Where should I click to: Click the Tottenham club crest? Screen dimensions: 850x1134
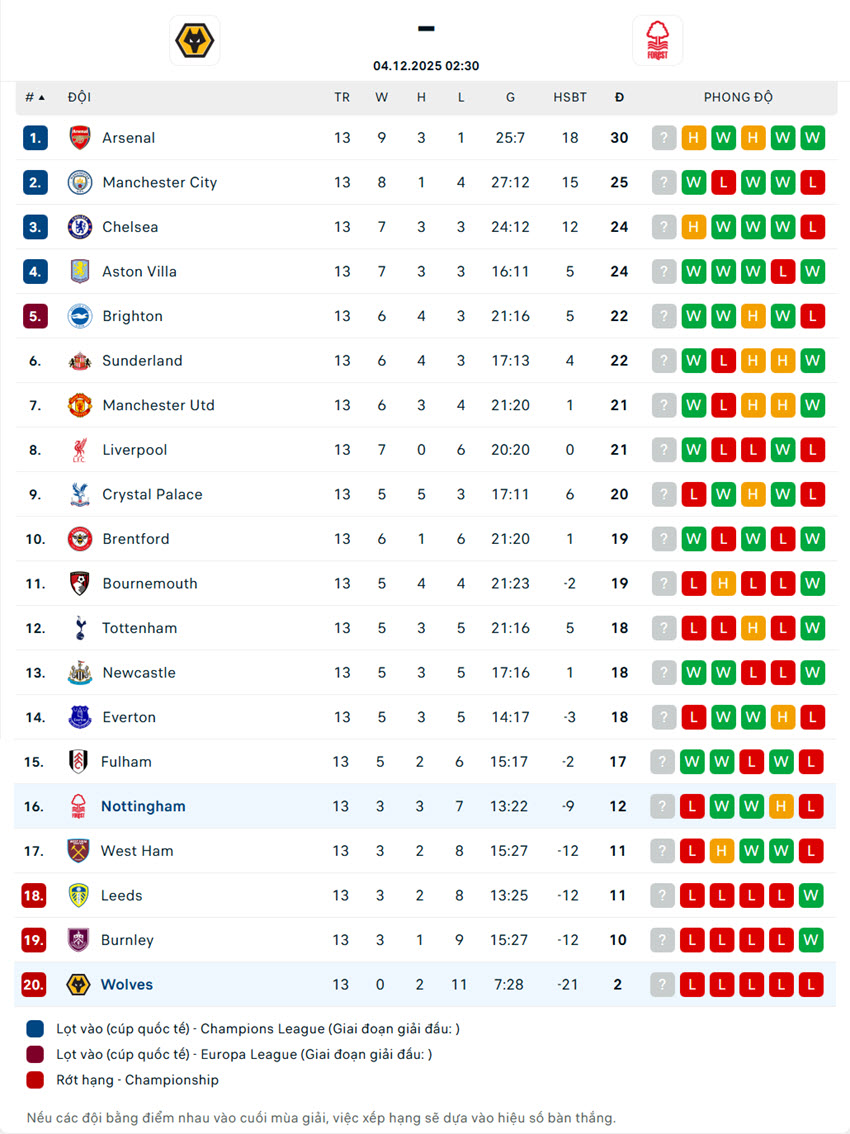pos(80,628)
